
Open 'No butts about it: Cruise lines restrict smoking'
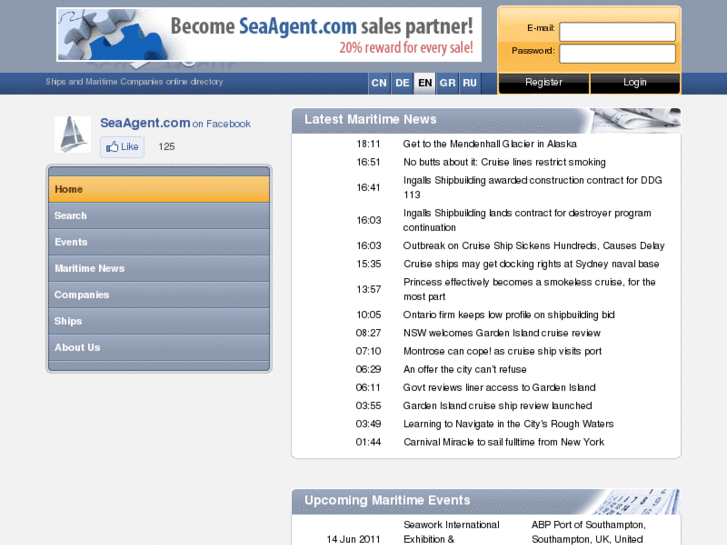click(504, 162)
